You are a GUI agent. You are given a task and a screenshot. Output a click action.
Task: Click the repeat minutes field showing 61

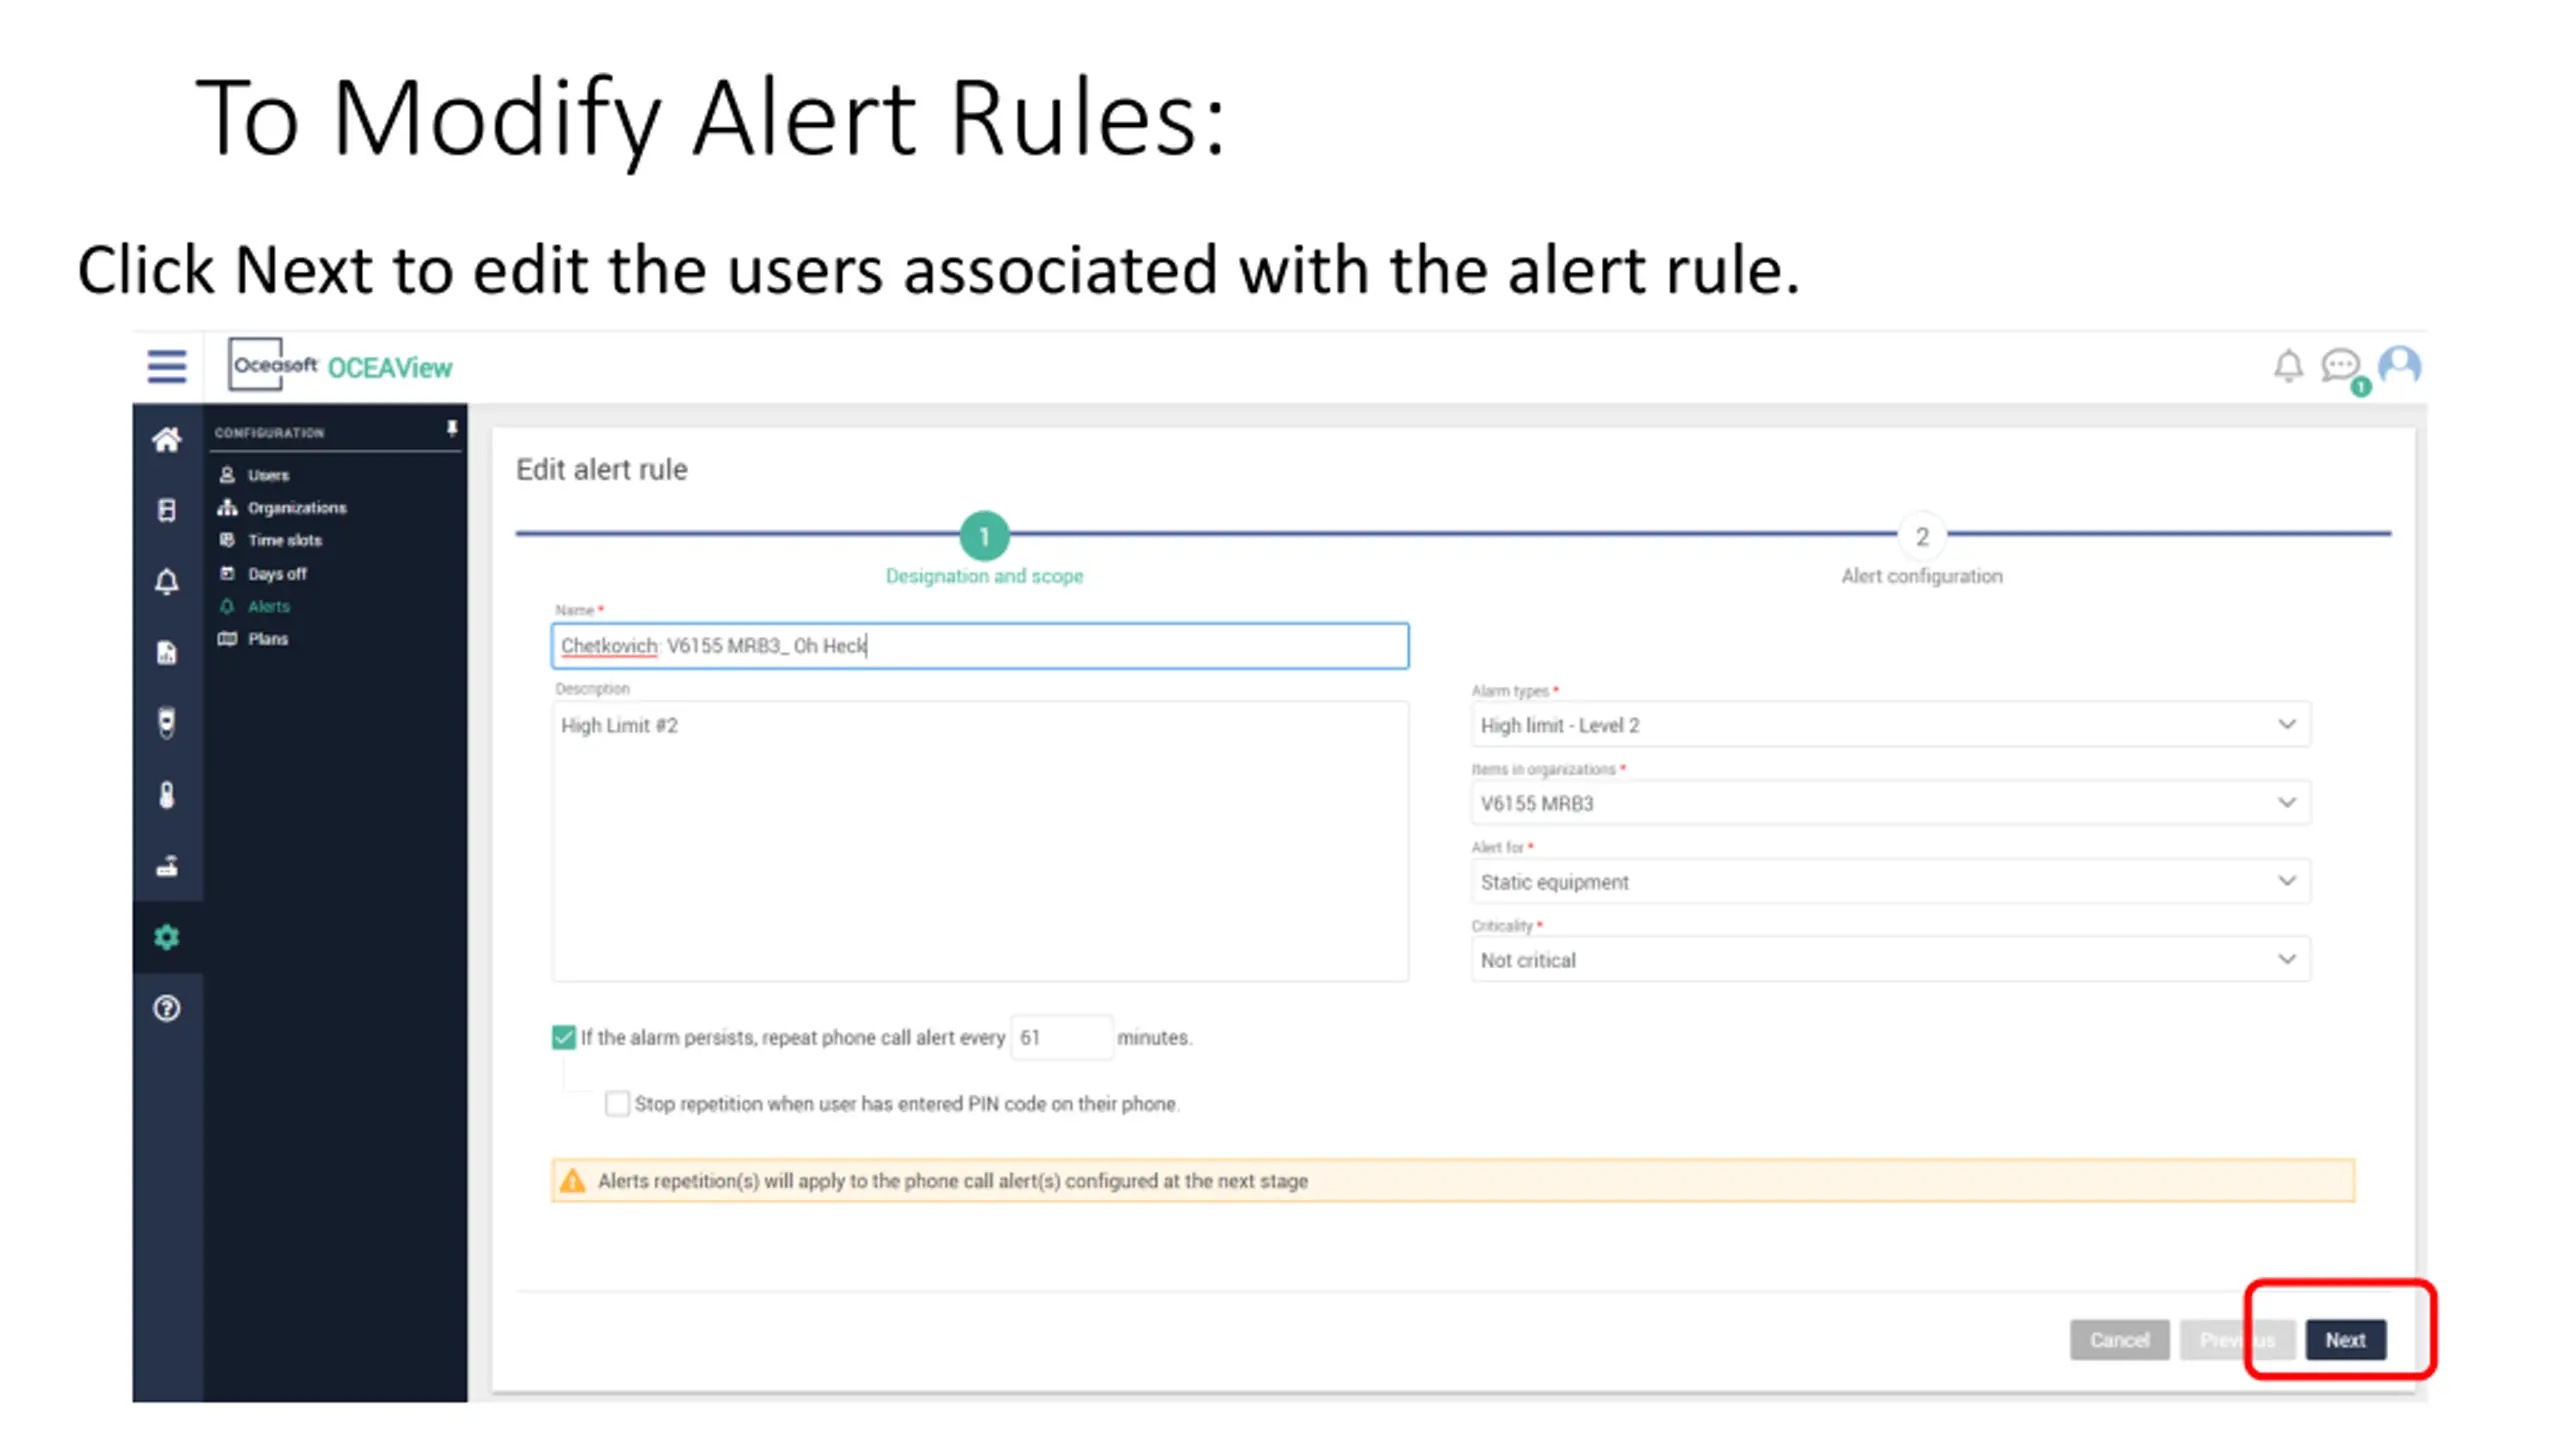1060,1037
